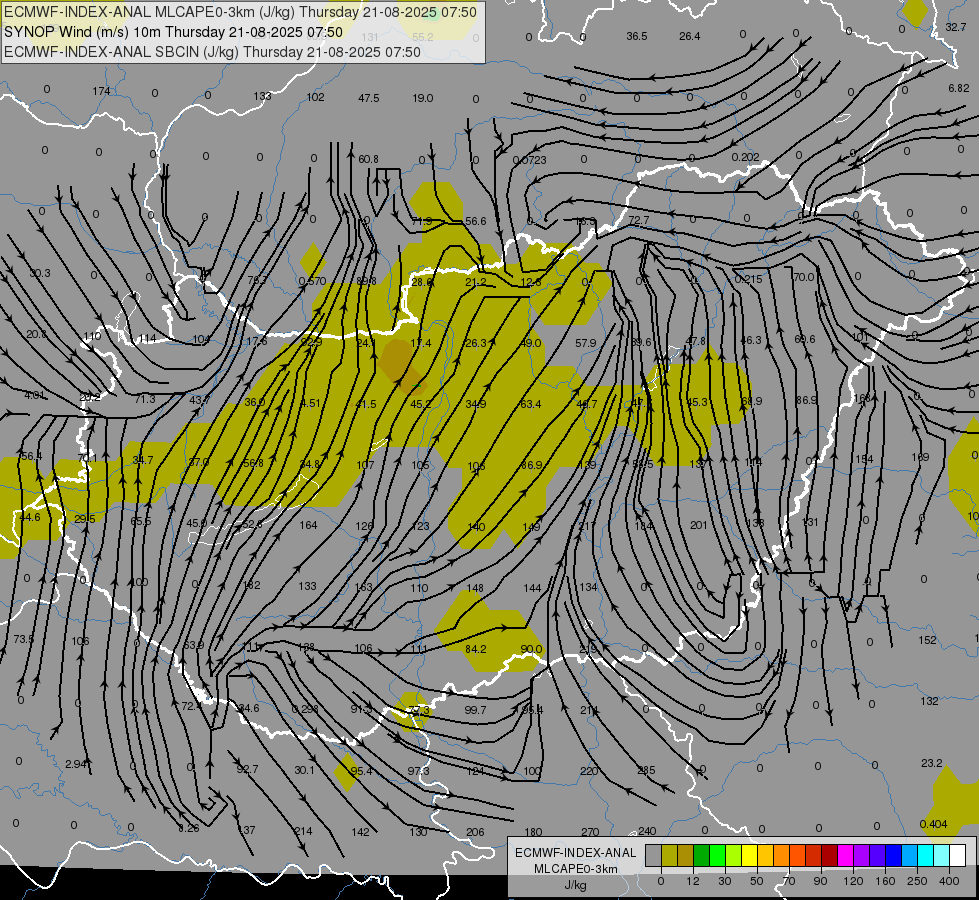Click the legend scale label '400'

[949, 881]
